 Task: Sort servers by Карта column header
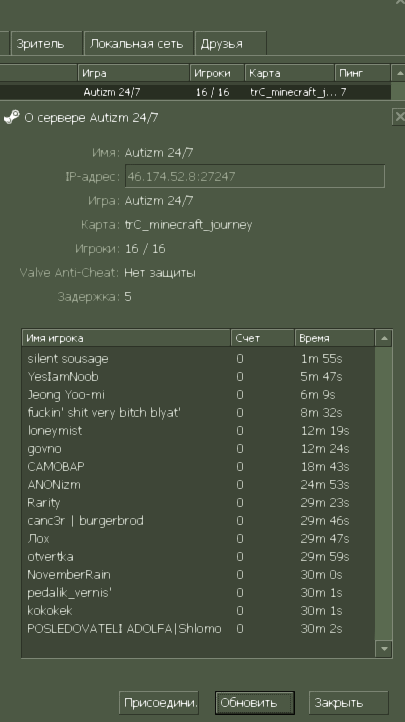pyautogui.click(x=289, y=73)
